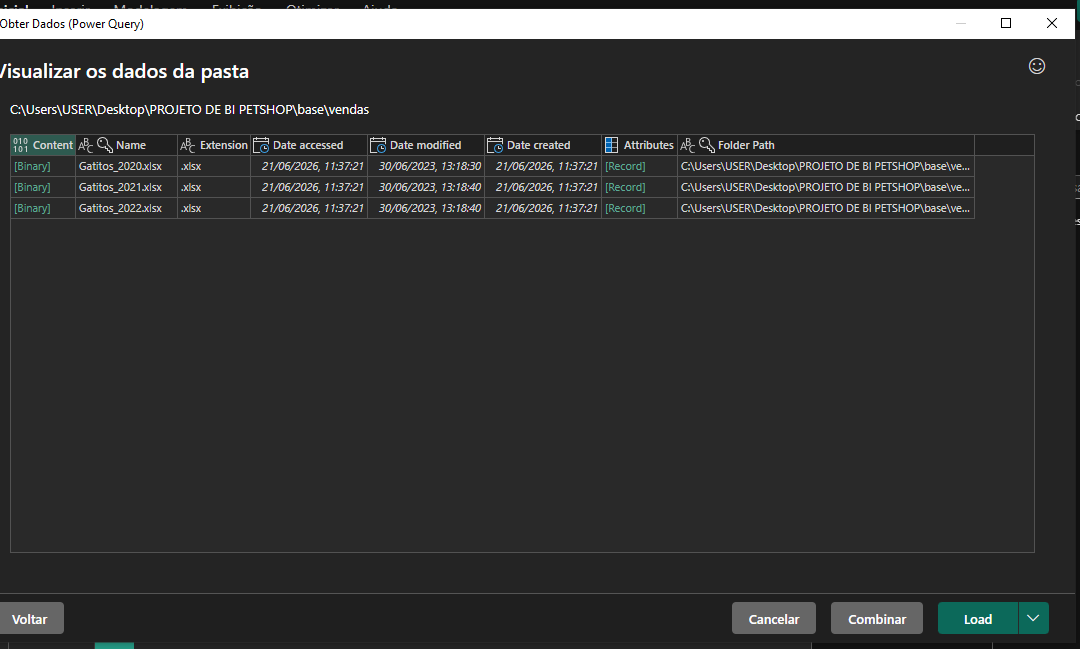Click Date created cell of Gatitos_2020.xlsx
This screenshot has height=649, width=1080.
click(x=543, y=166)
